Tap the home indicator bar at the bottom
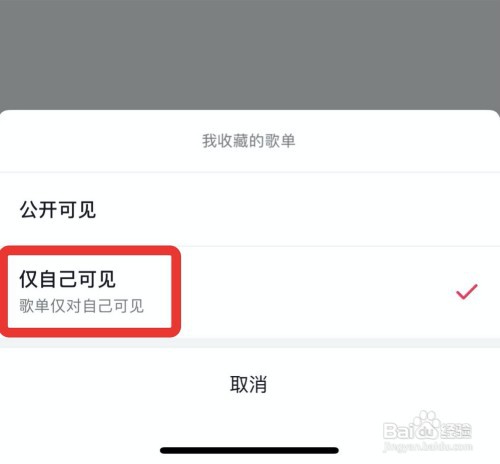 pyautogui.click(x=249, y=451)
